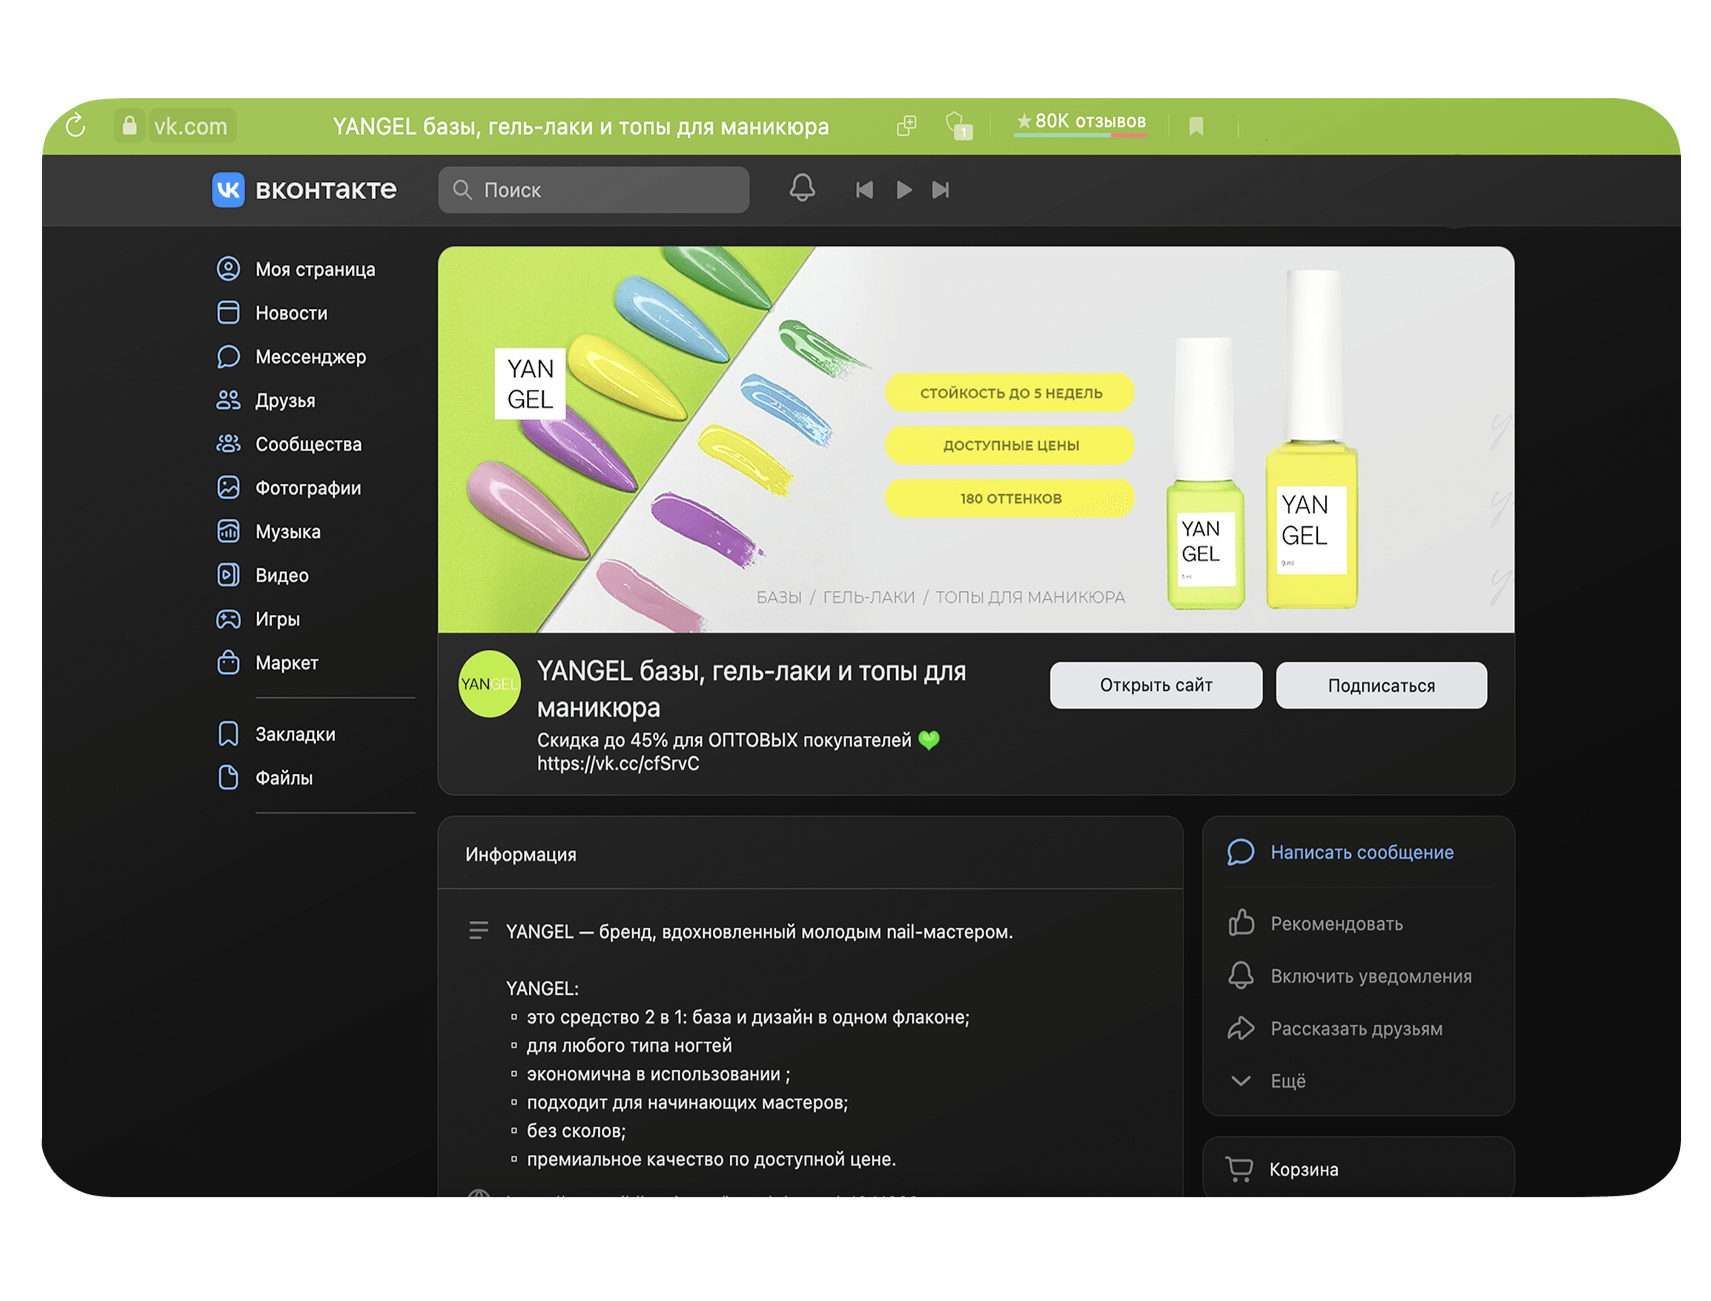The image size is (1711, 1301).
Task: Open Маркет section
Action: (x=268, y=663)
